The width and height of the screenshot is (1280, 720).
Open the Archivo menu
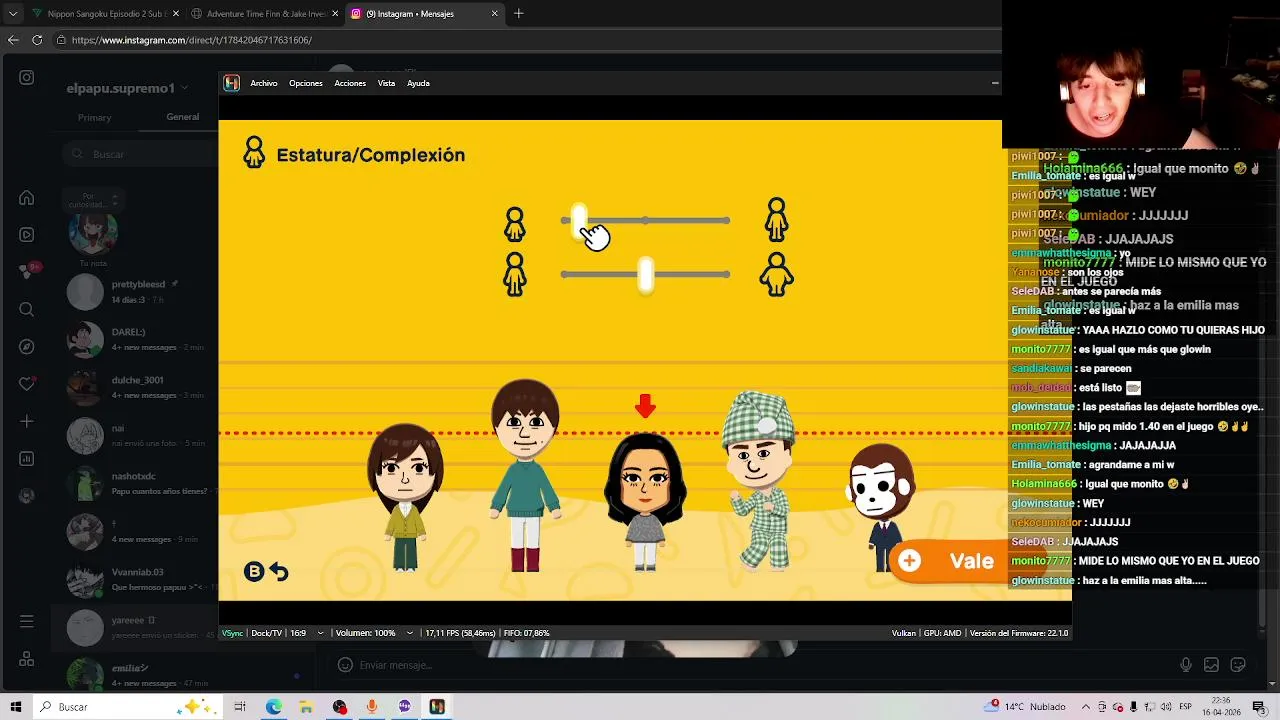point(264,83)
